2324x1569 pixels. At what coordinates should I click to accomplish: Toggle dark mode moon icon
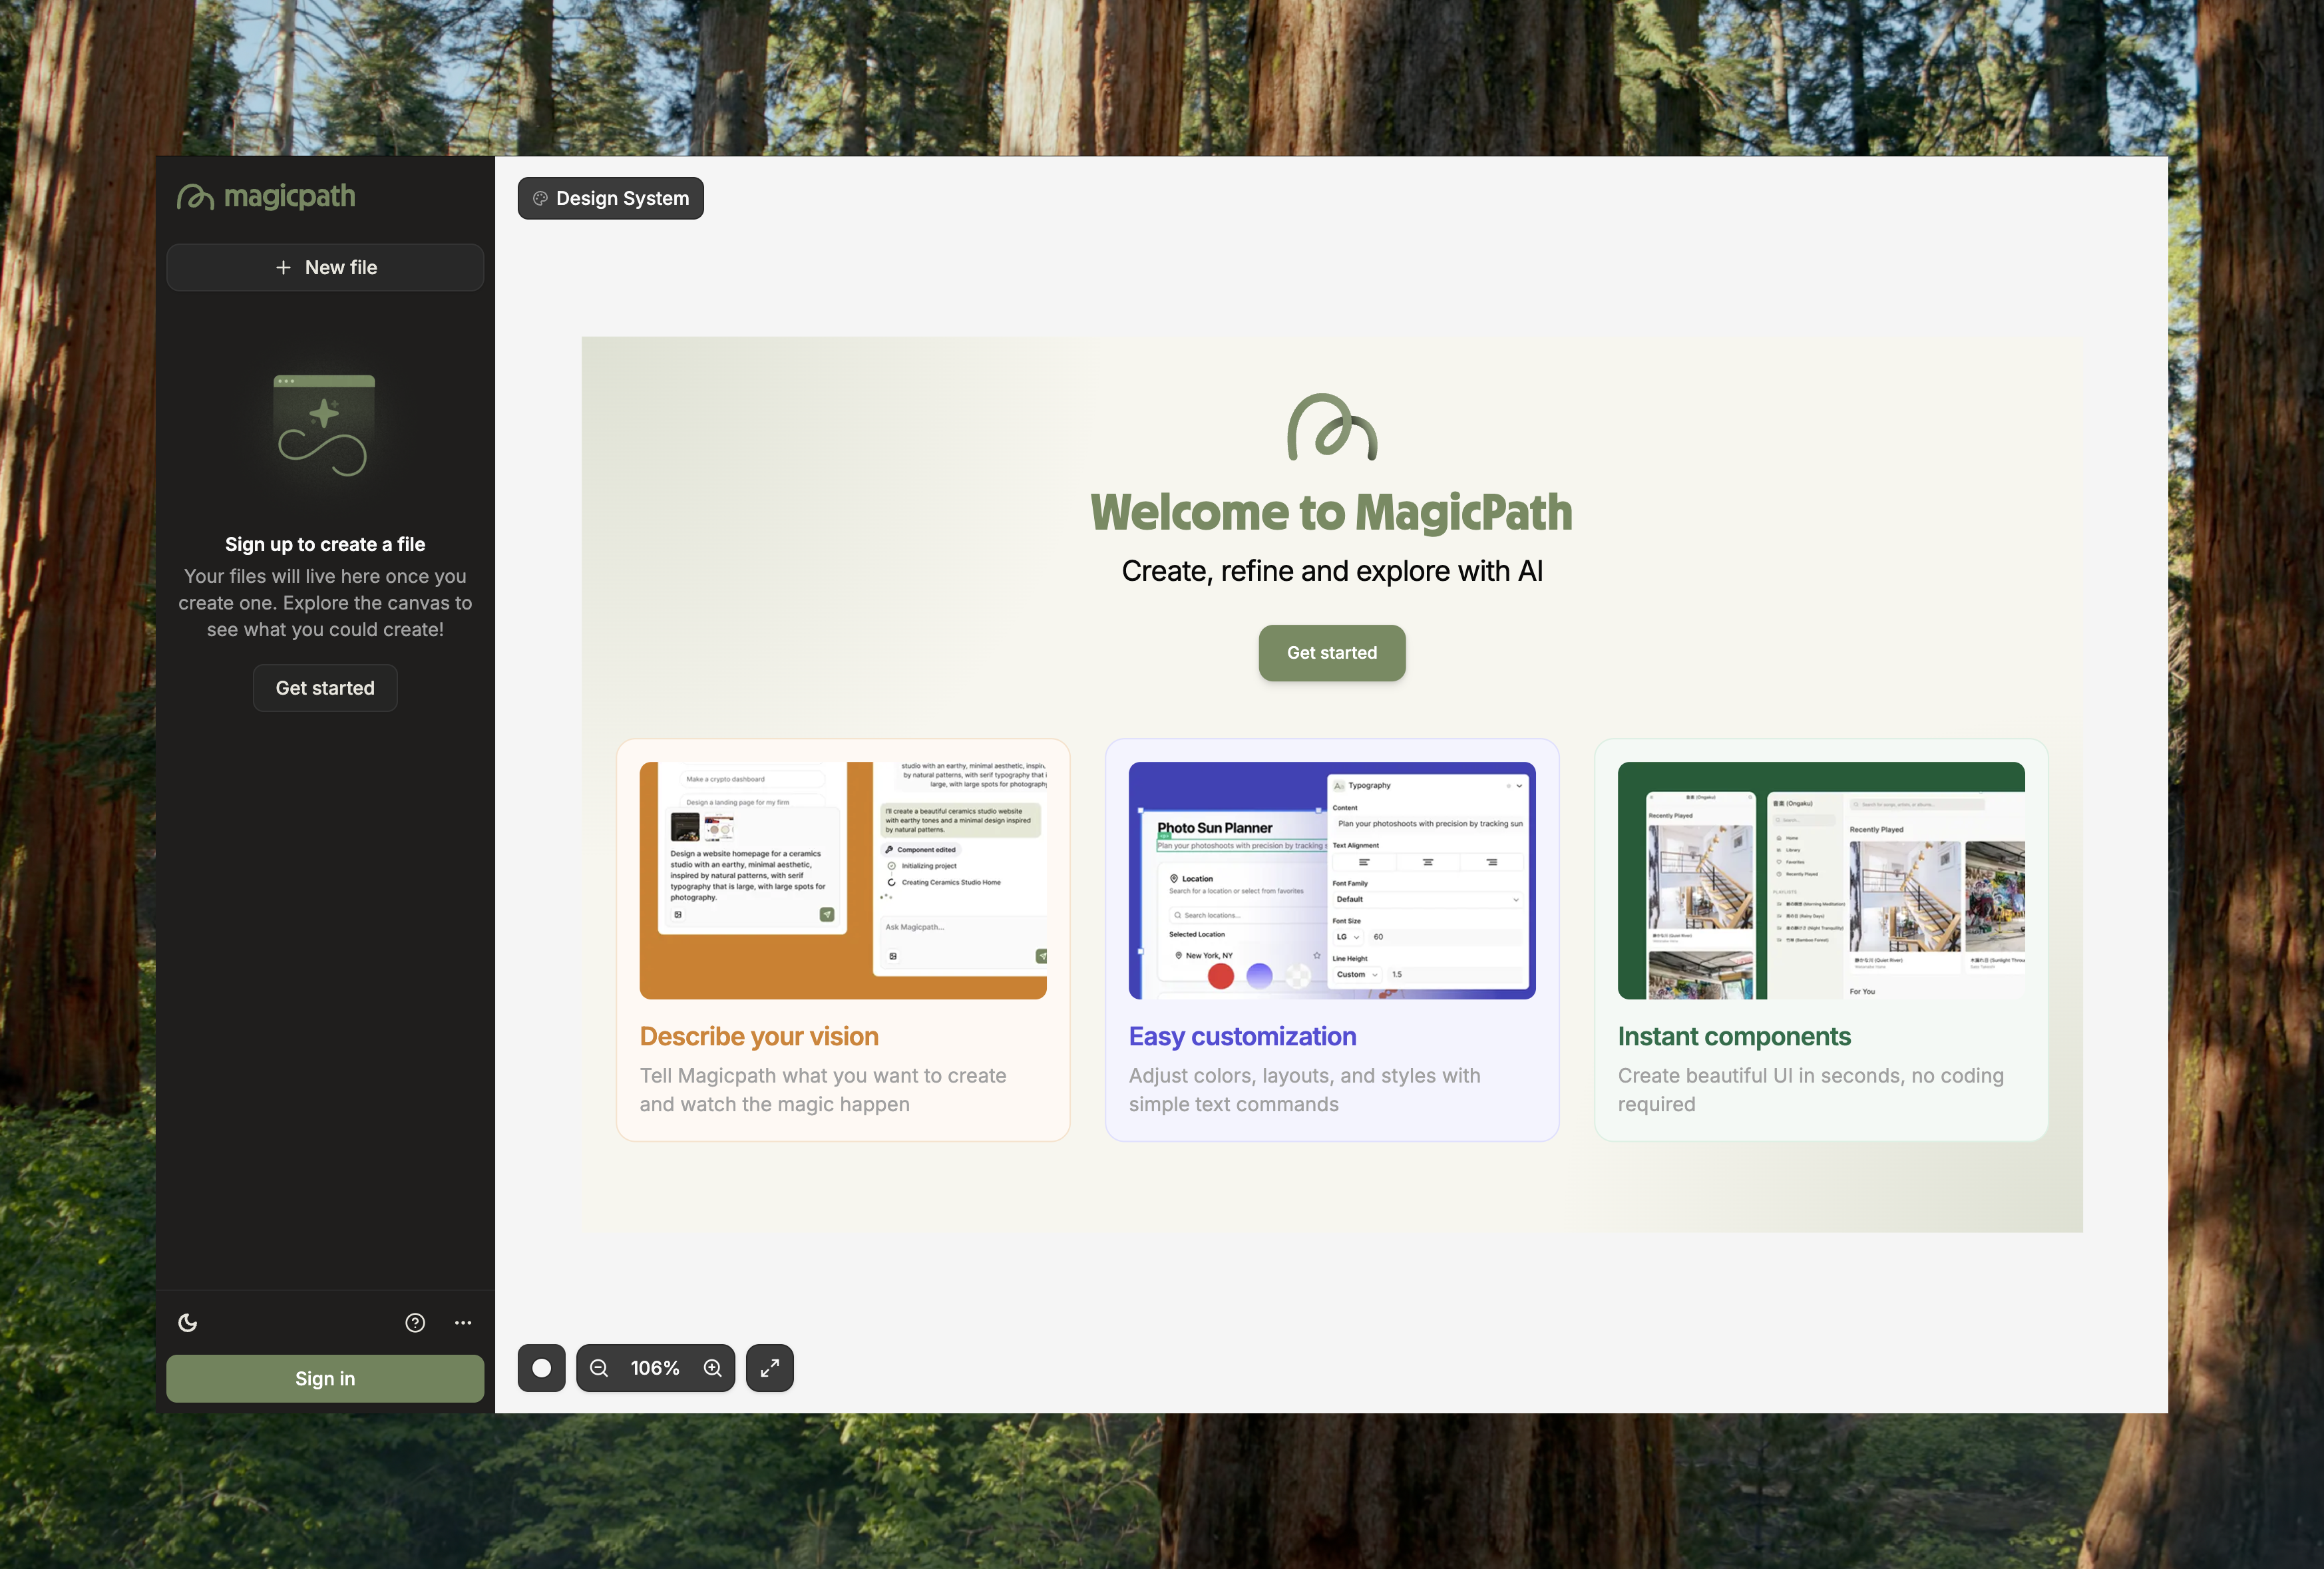(x=188, y=1323)
